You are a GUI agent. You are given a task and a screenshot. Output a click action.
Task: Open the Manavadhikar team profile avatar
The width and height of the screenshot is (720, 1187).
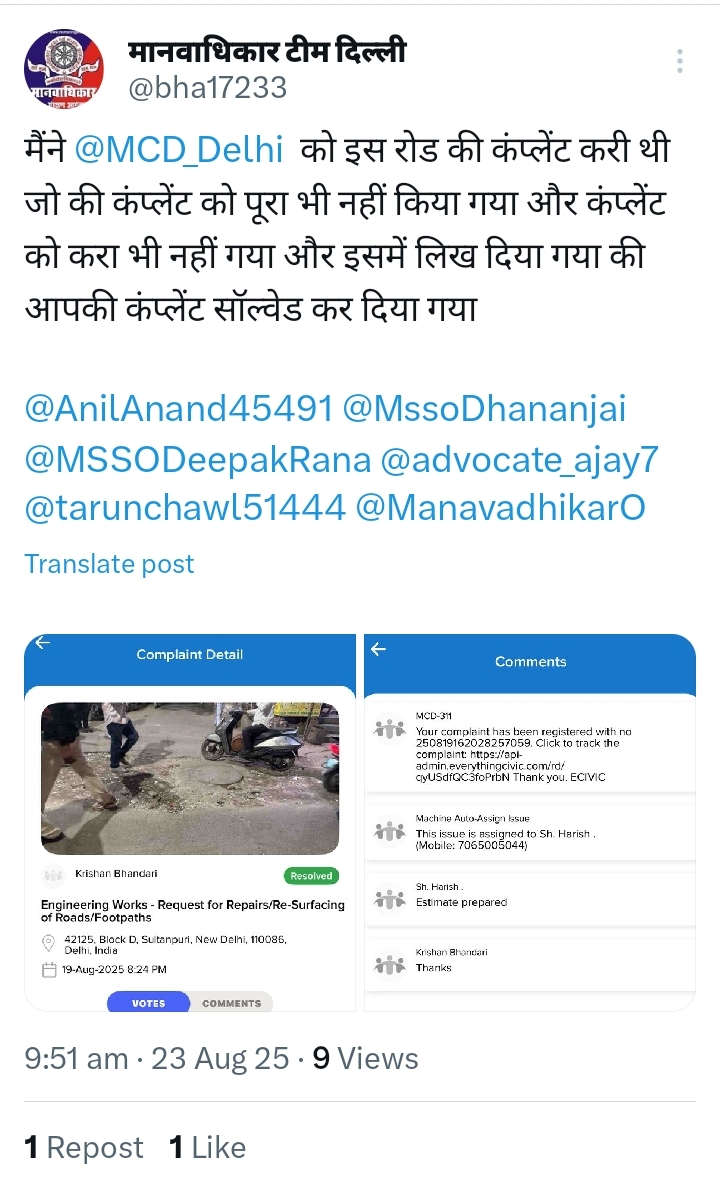point(64,69)
